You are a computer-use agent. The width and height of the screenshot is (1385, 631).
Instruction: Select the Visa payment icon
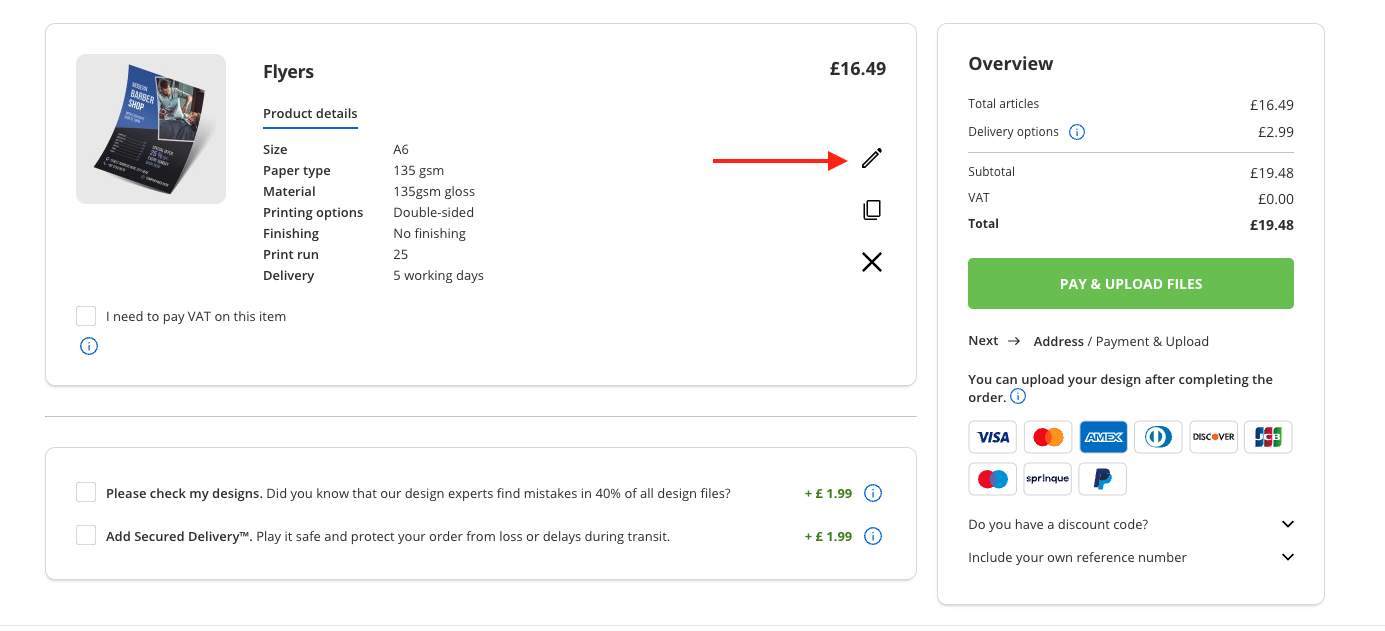pos(993,437)
